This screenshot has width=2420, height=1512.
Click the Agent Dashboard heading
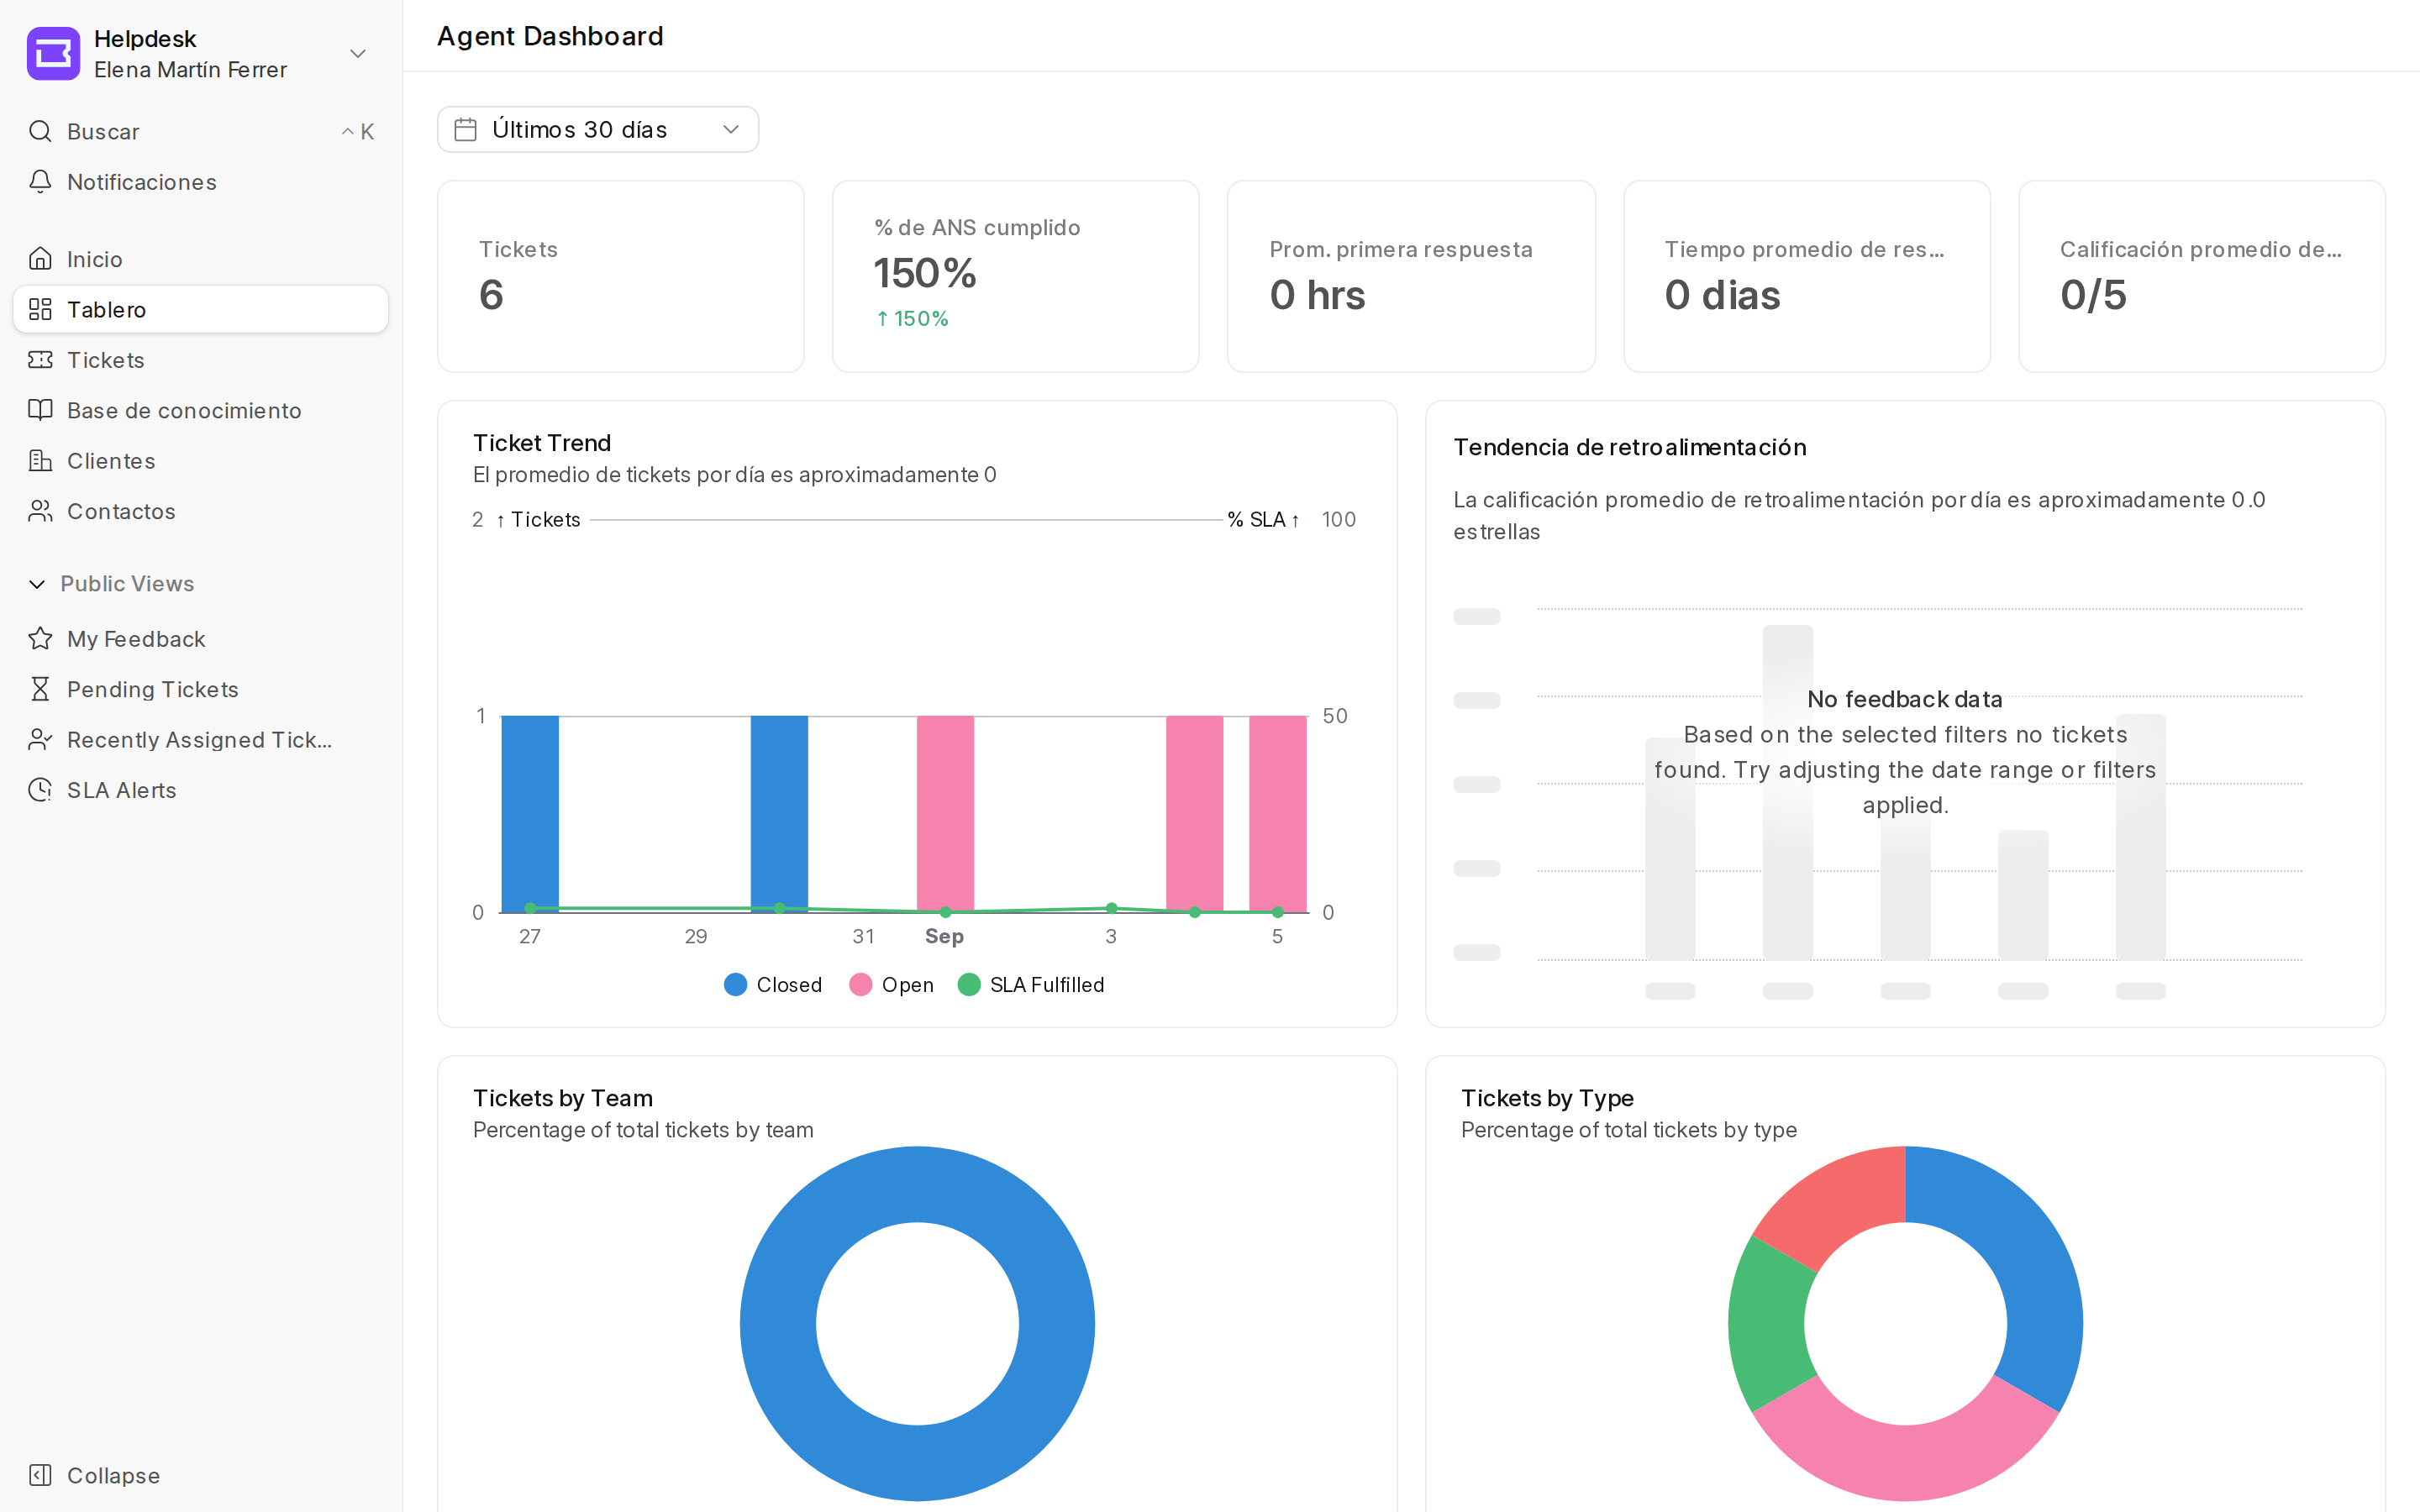pos(550,36)
